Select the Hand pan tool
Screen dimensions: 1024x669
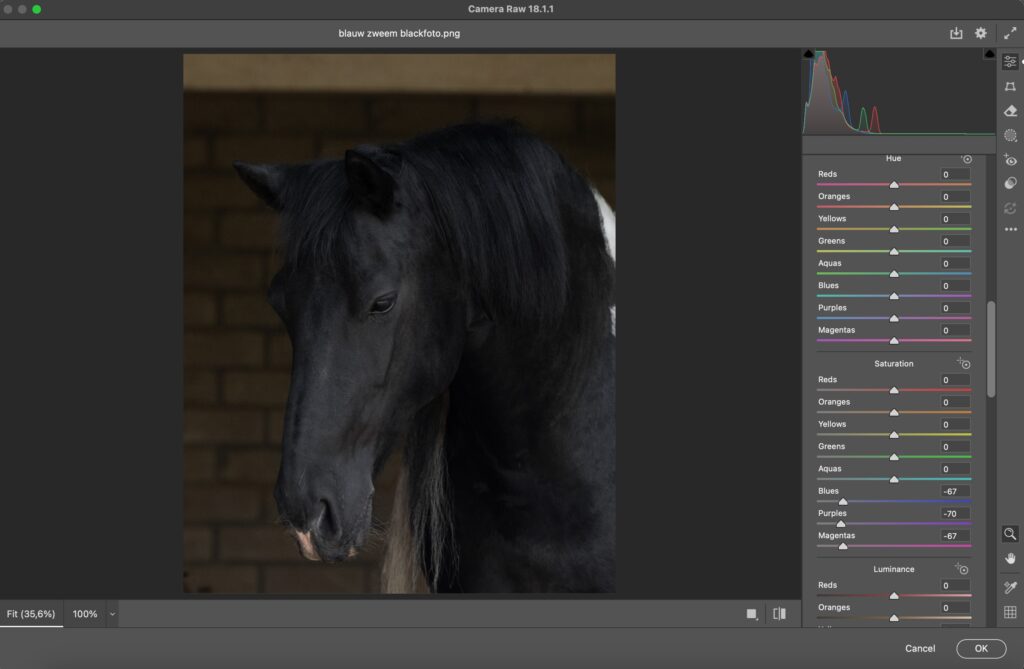pyautogui.click(x=1010, y=558)
